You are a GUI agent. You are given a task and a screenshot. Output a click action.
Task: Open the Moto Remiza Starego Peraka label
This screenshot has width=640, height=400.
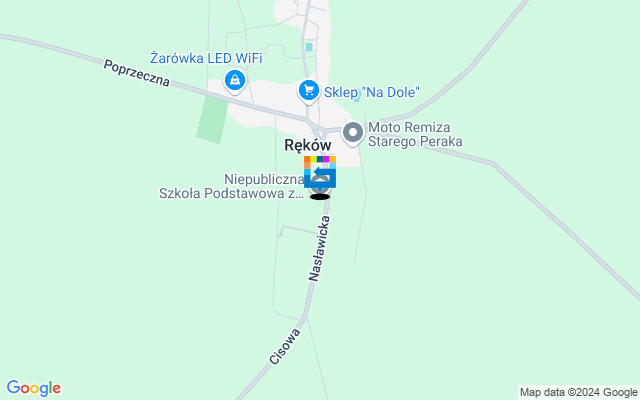tap(415, 134)
